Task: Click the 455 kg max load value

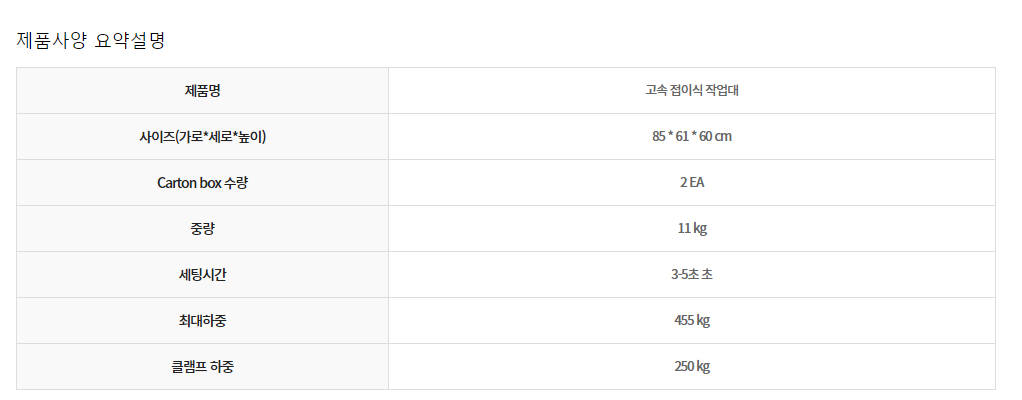Action: point(692,321)
